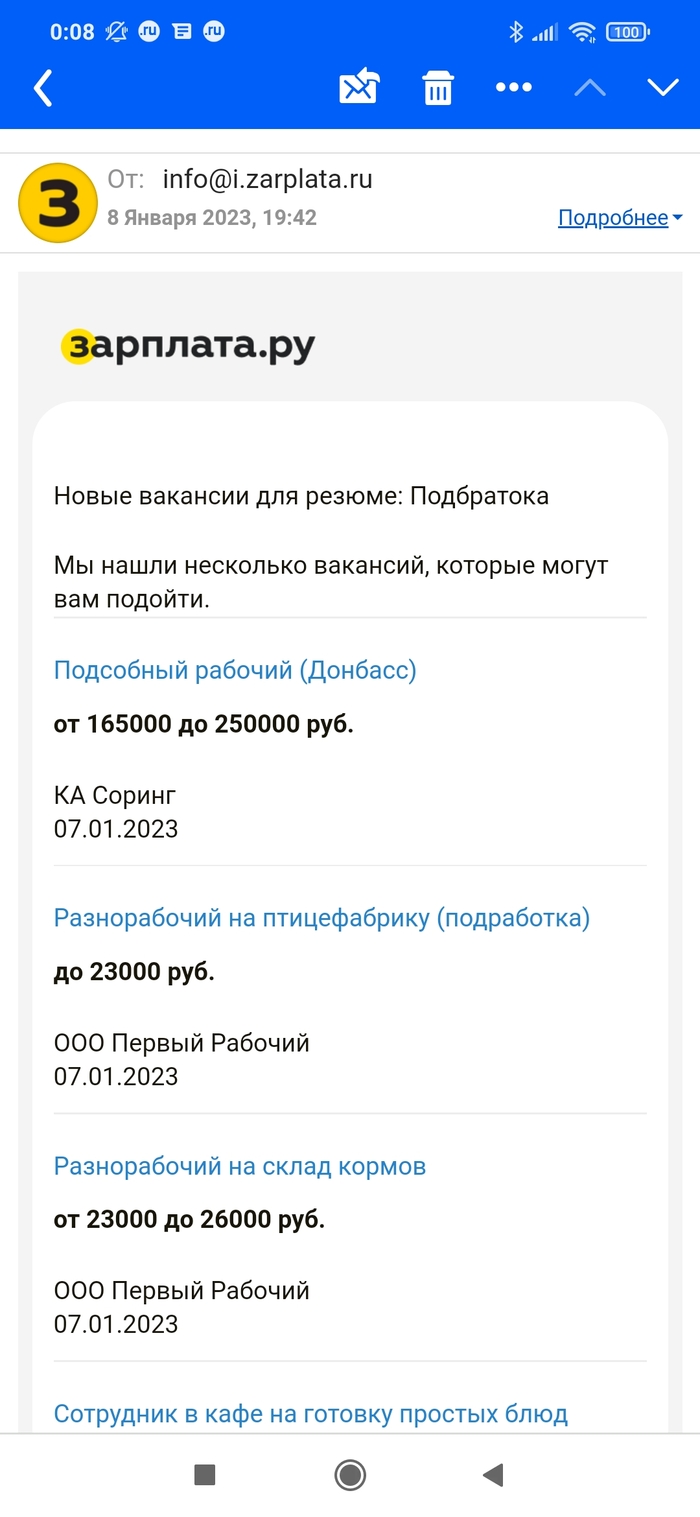Screen dimensions: 700x1517
Task: Open the three-dot more options menu
Action: (x=514, y=88)
